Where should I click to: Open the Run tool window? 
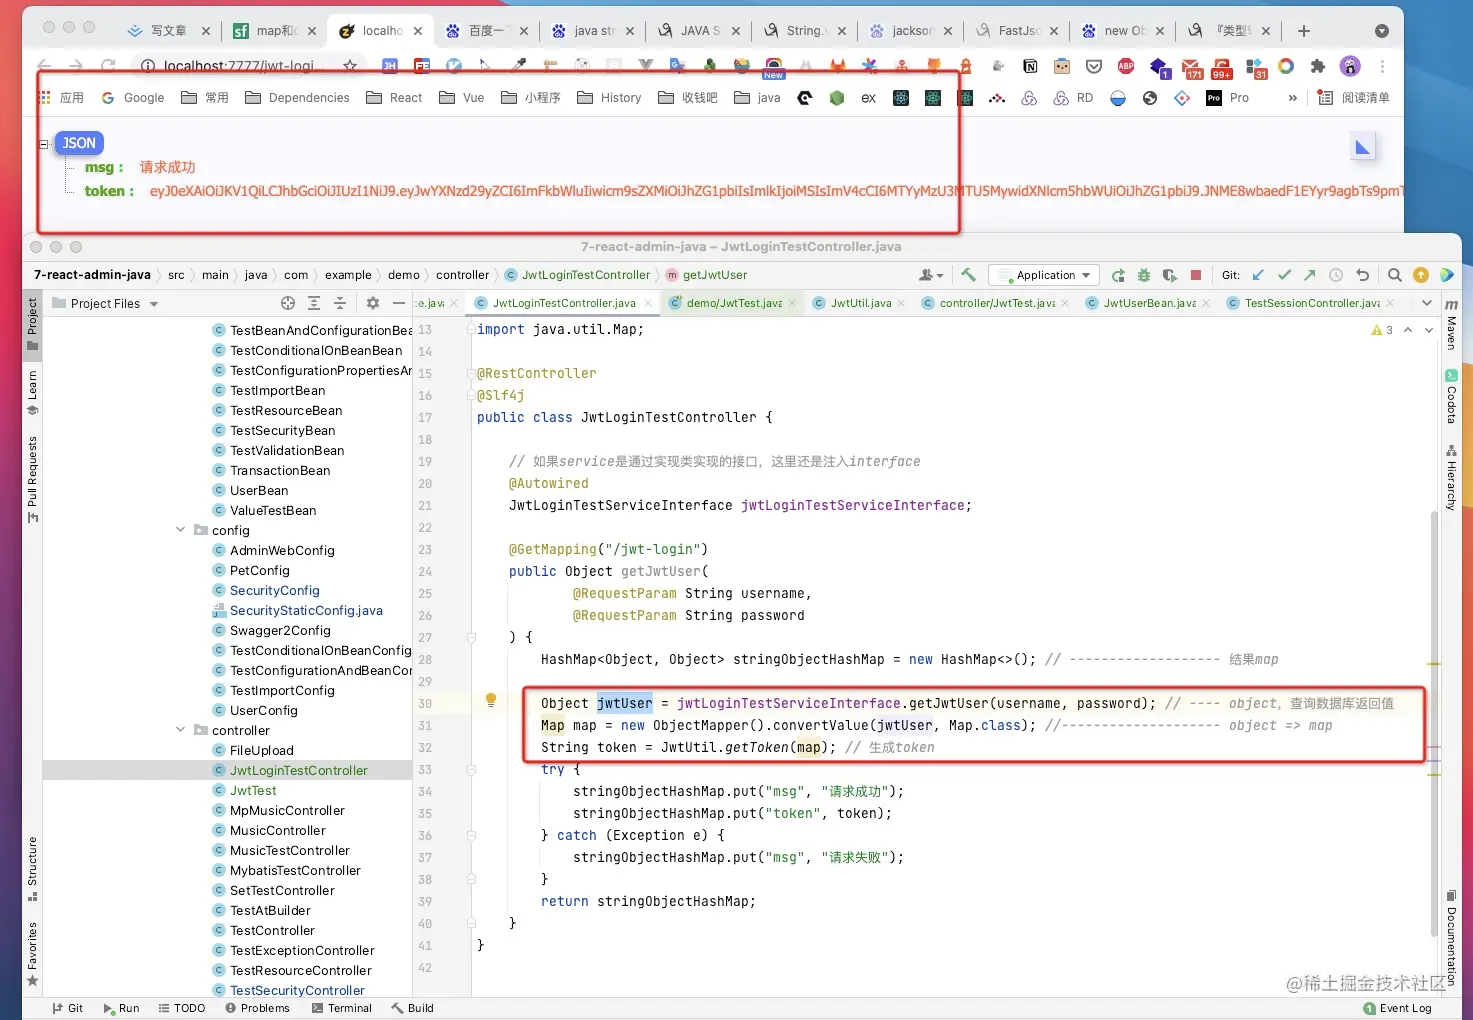[x=121, y=1008]
